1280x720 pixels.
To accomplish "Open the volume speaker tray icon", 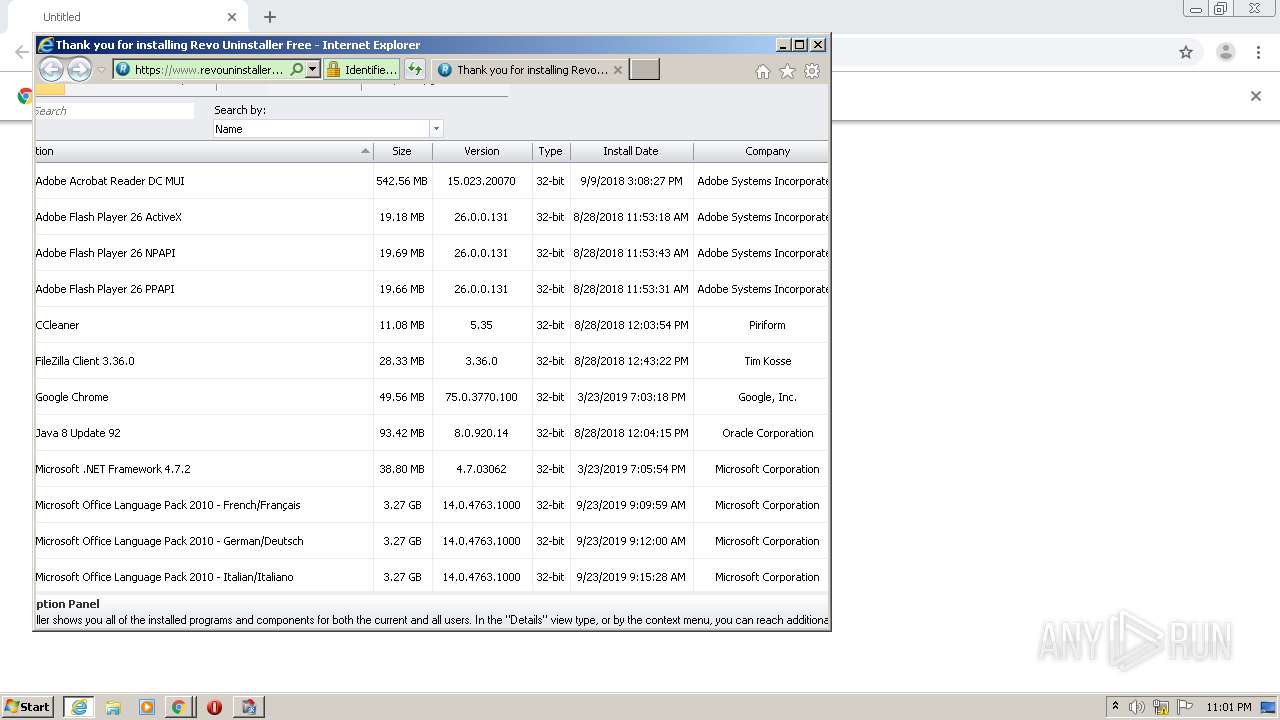I will point(1137,707).
